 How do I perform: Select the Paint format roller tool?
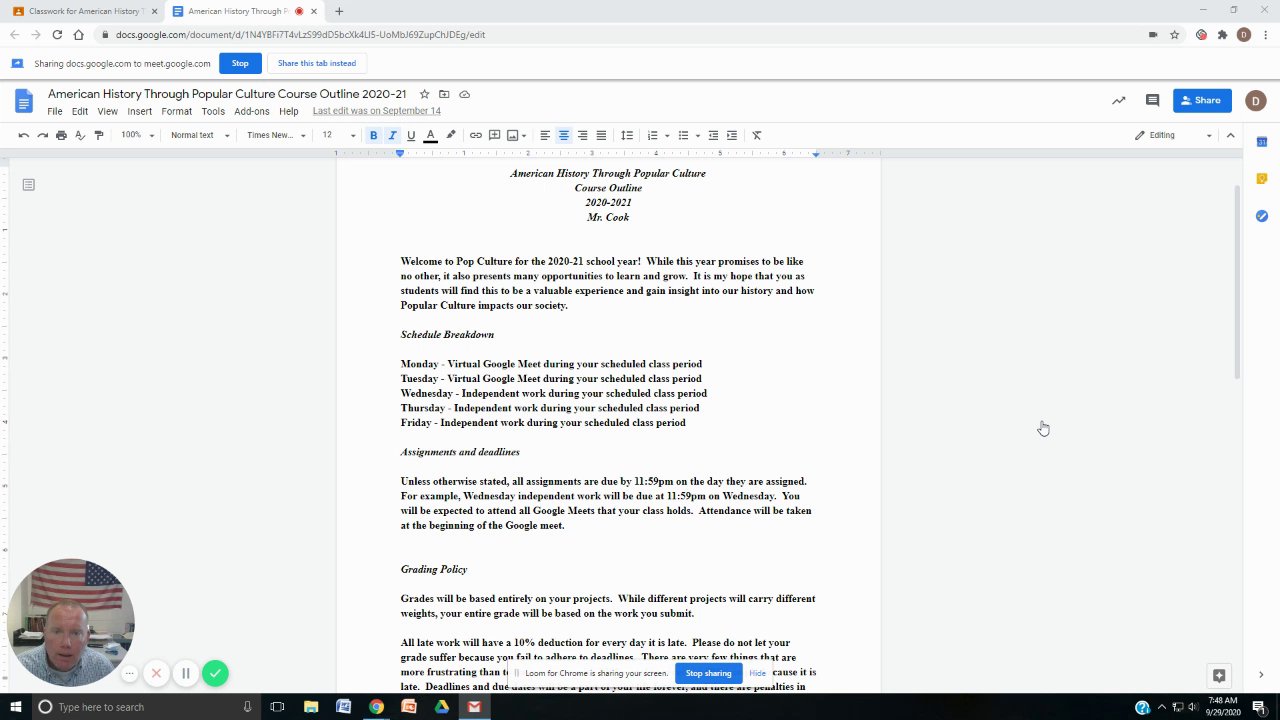point(98,135)
